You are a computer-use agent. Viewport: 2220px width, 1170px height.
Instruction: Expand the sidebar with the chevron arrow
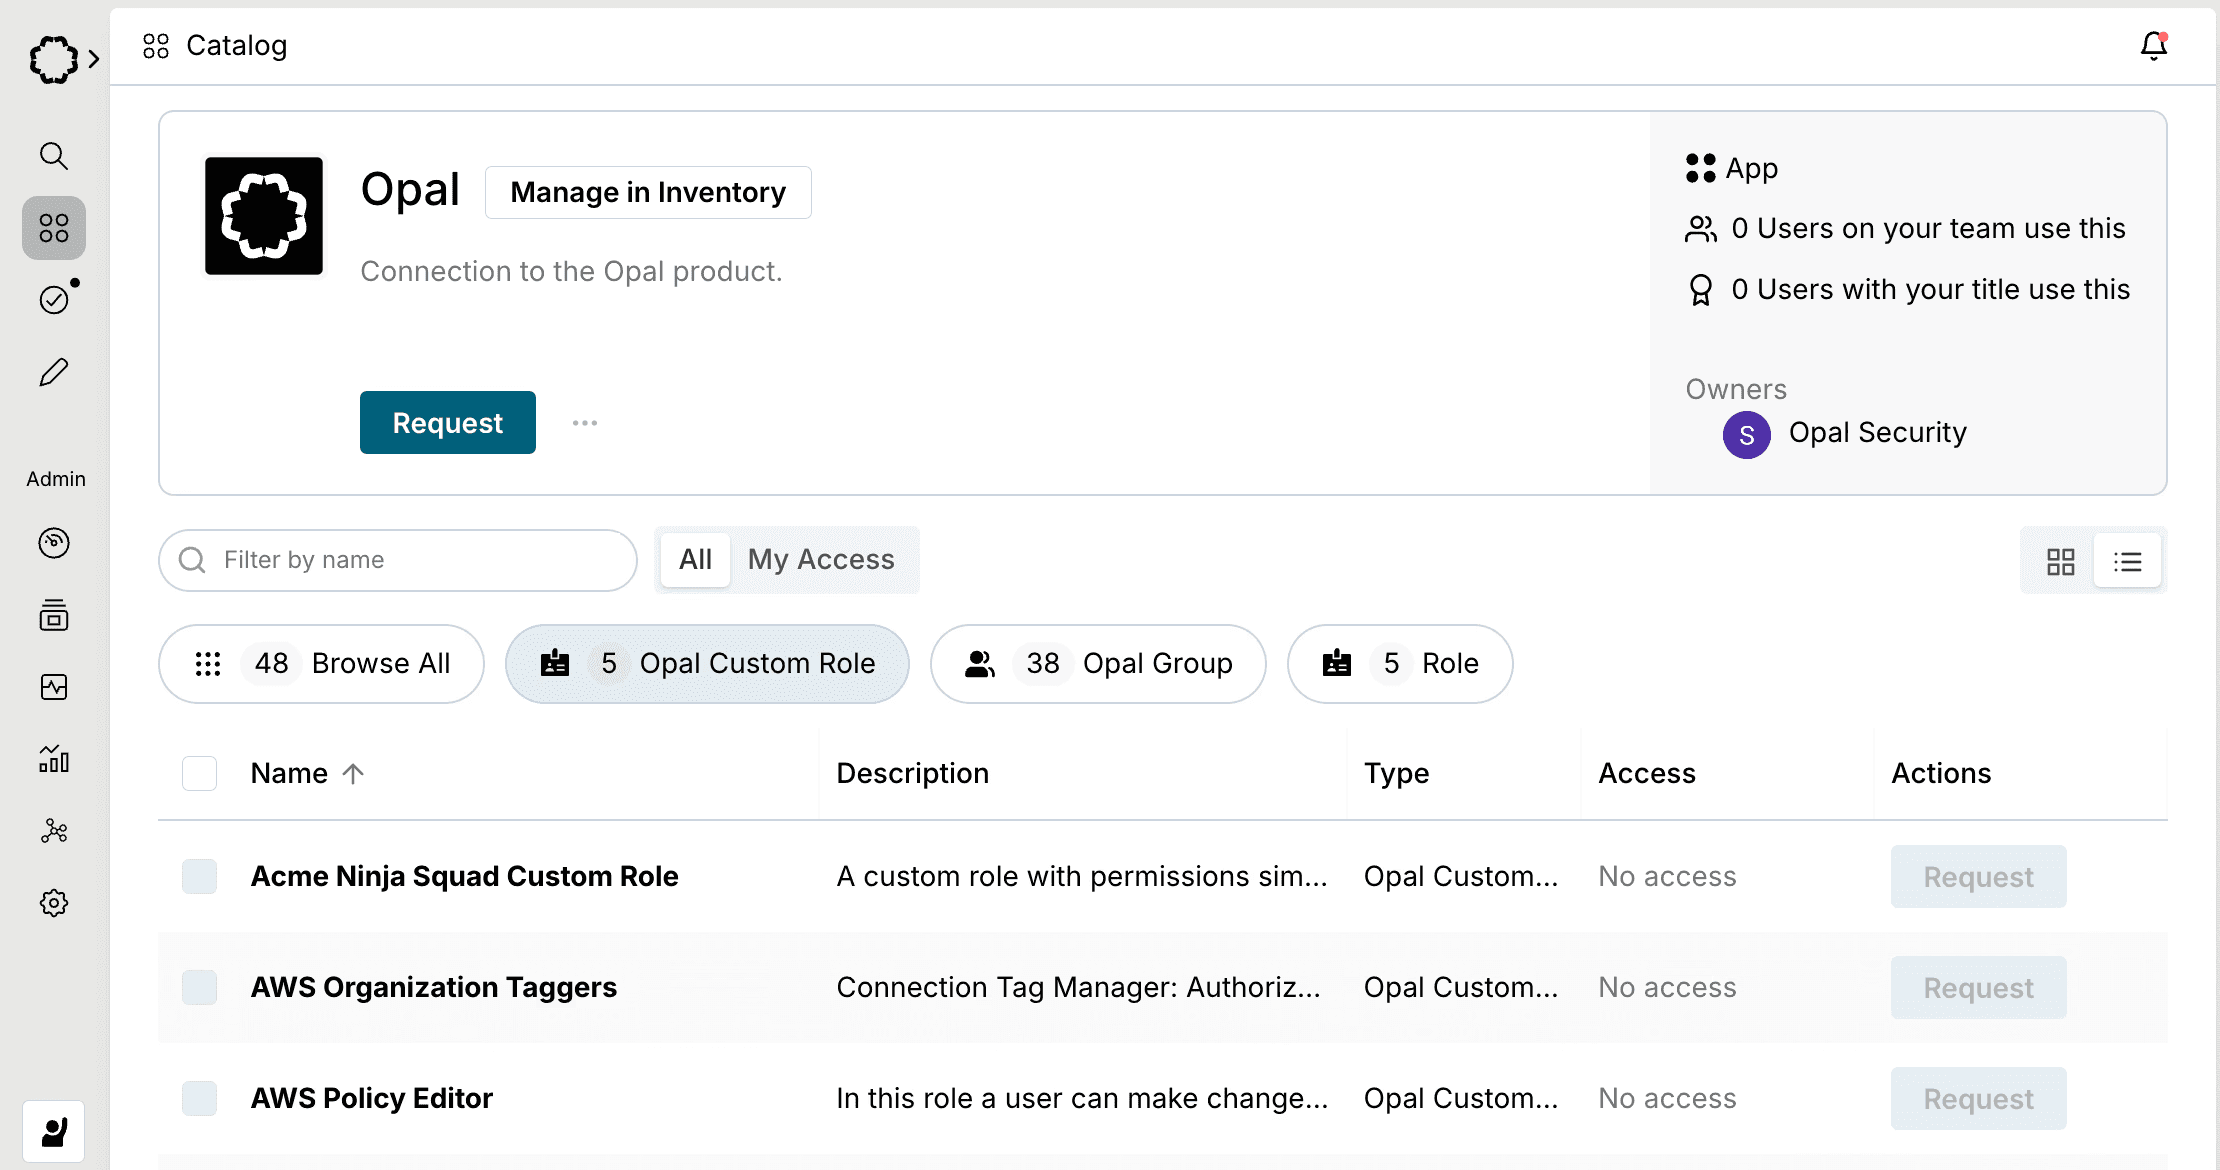[x=94, y=60]
